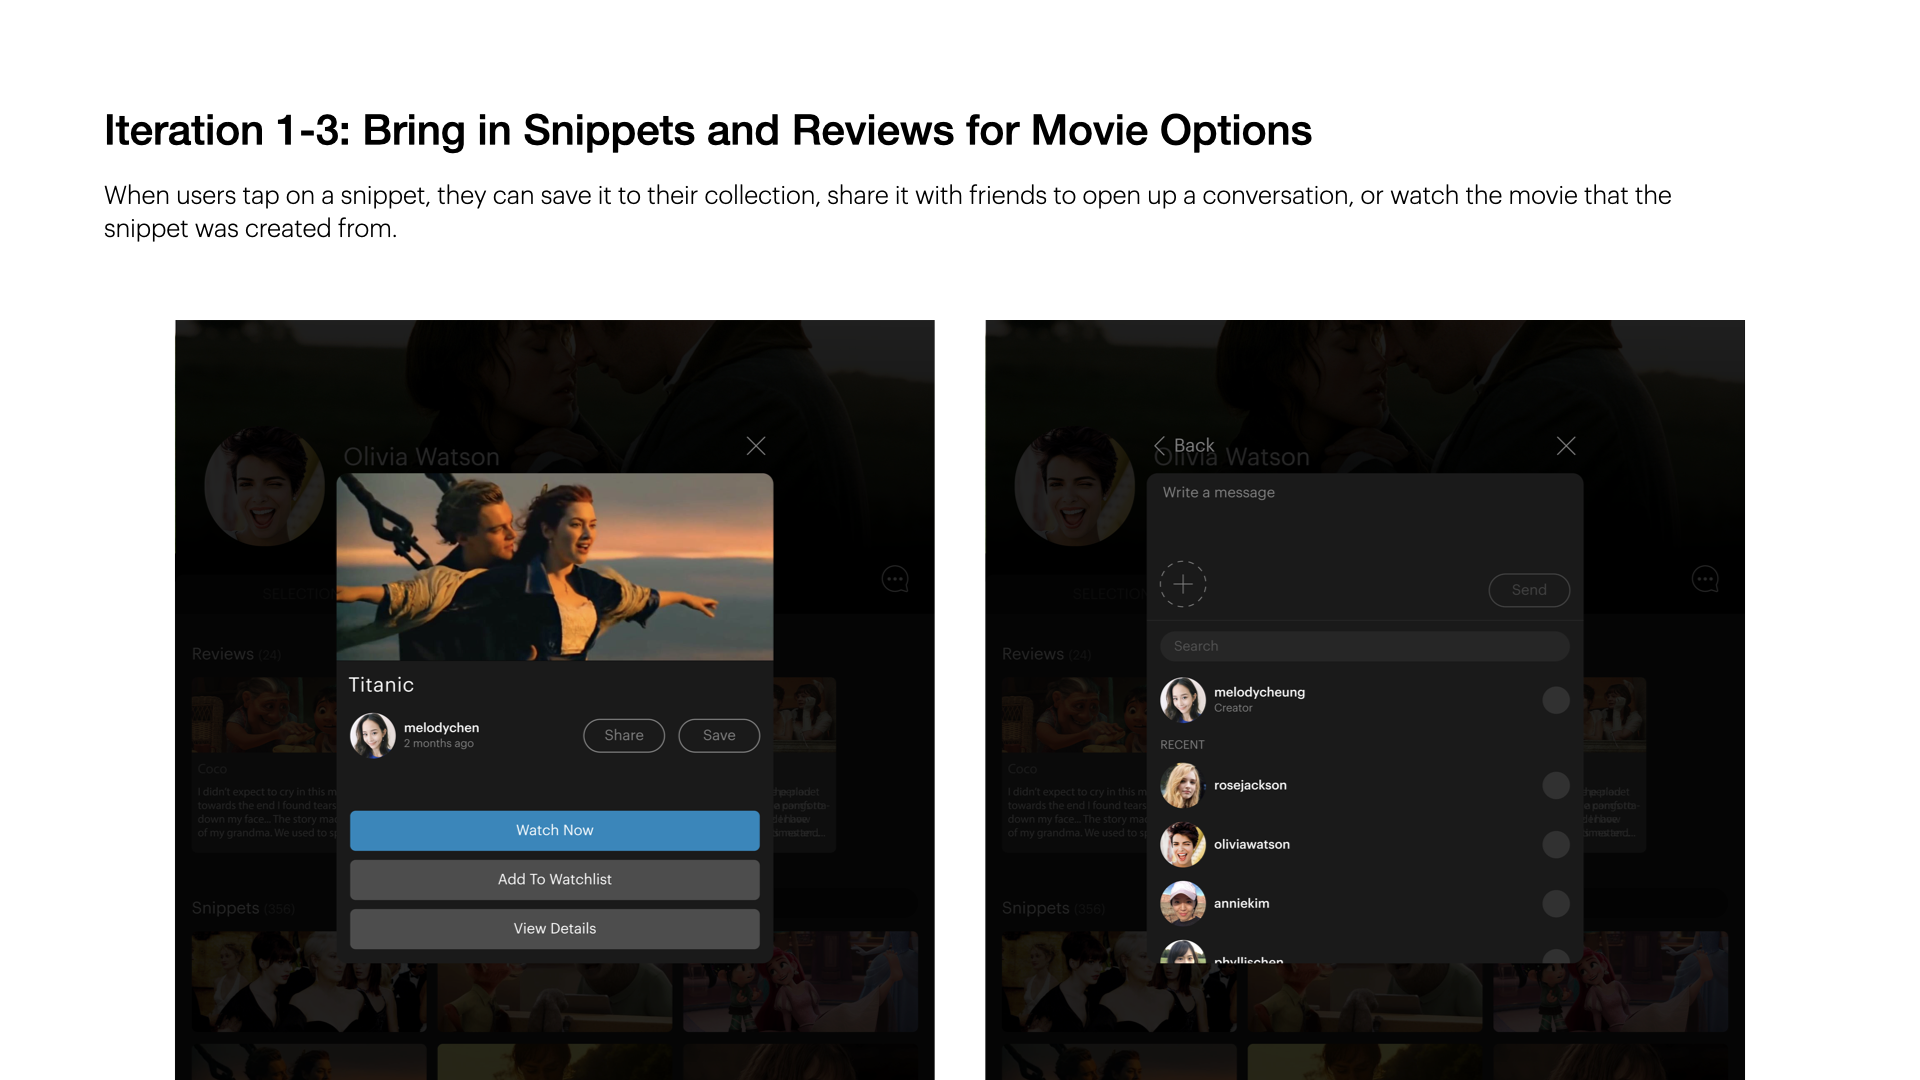Close the share message panel with X
Viewport: 1920px width, 1080px height.
pyautogui.click(x=1566, y=446)
